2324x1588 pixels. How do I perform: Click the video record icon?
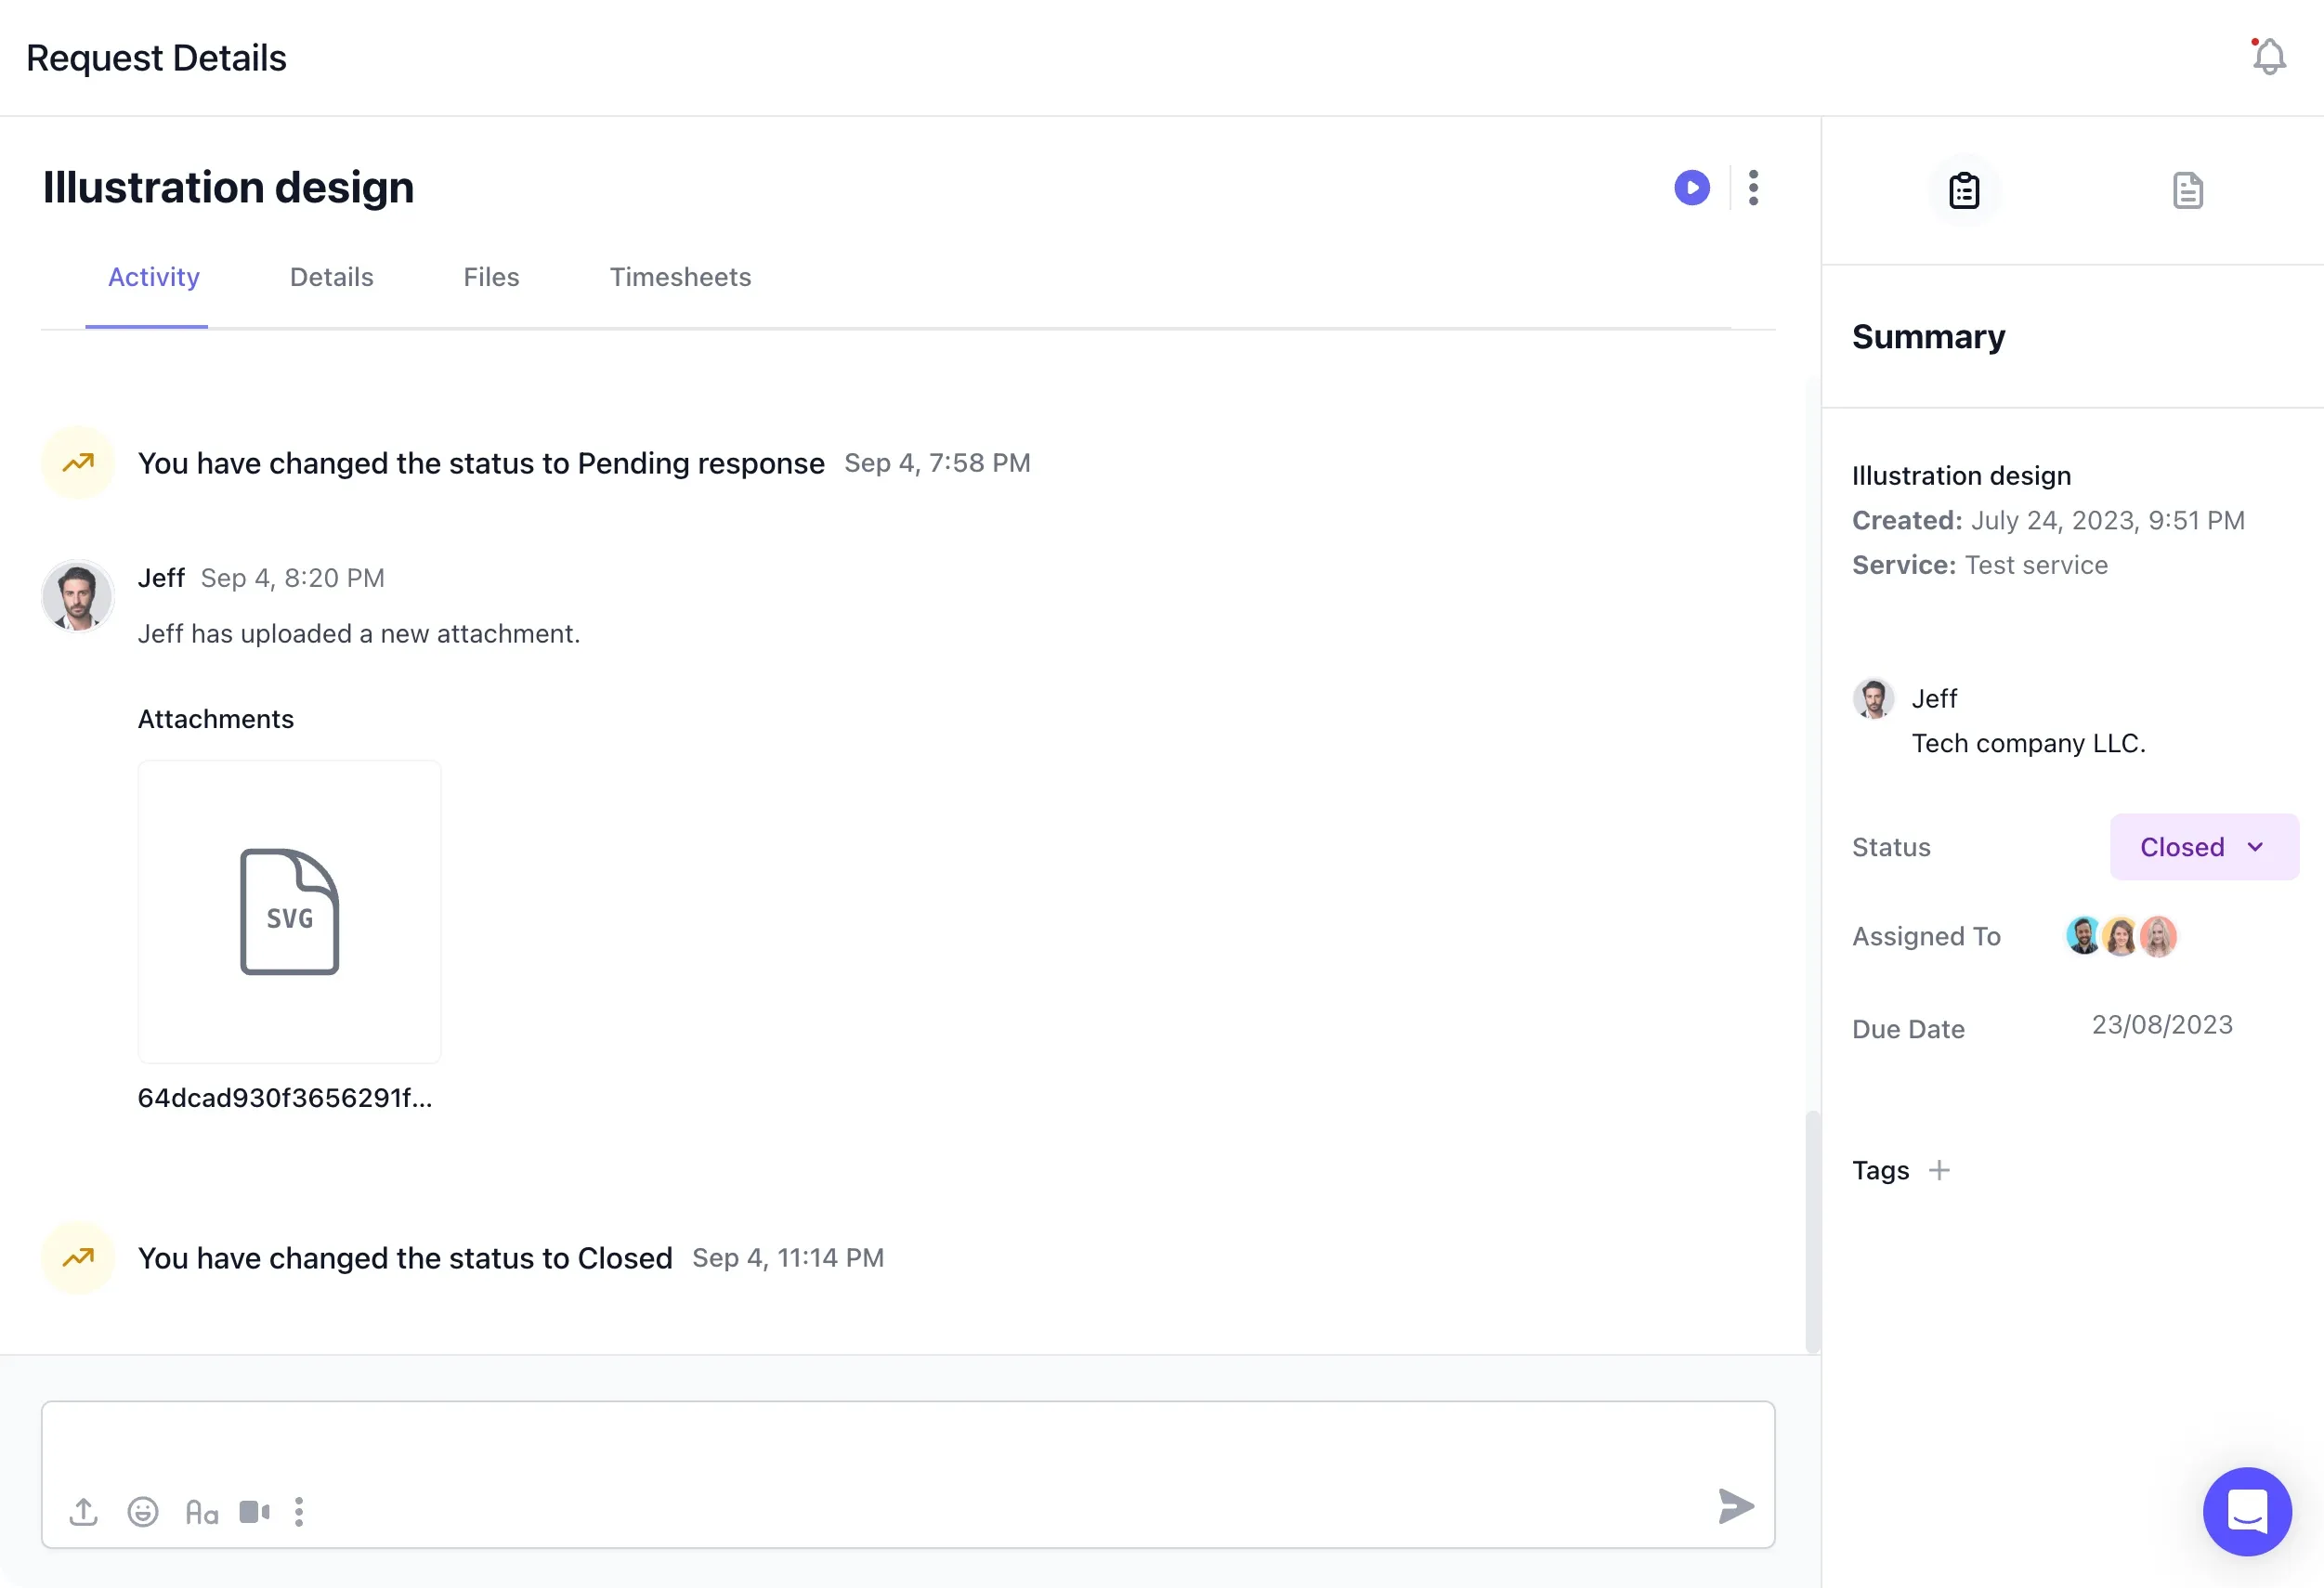coord(254,1511)
